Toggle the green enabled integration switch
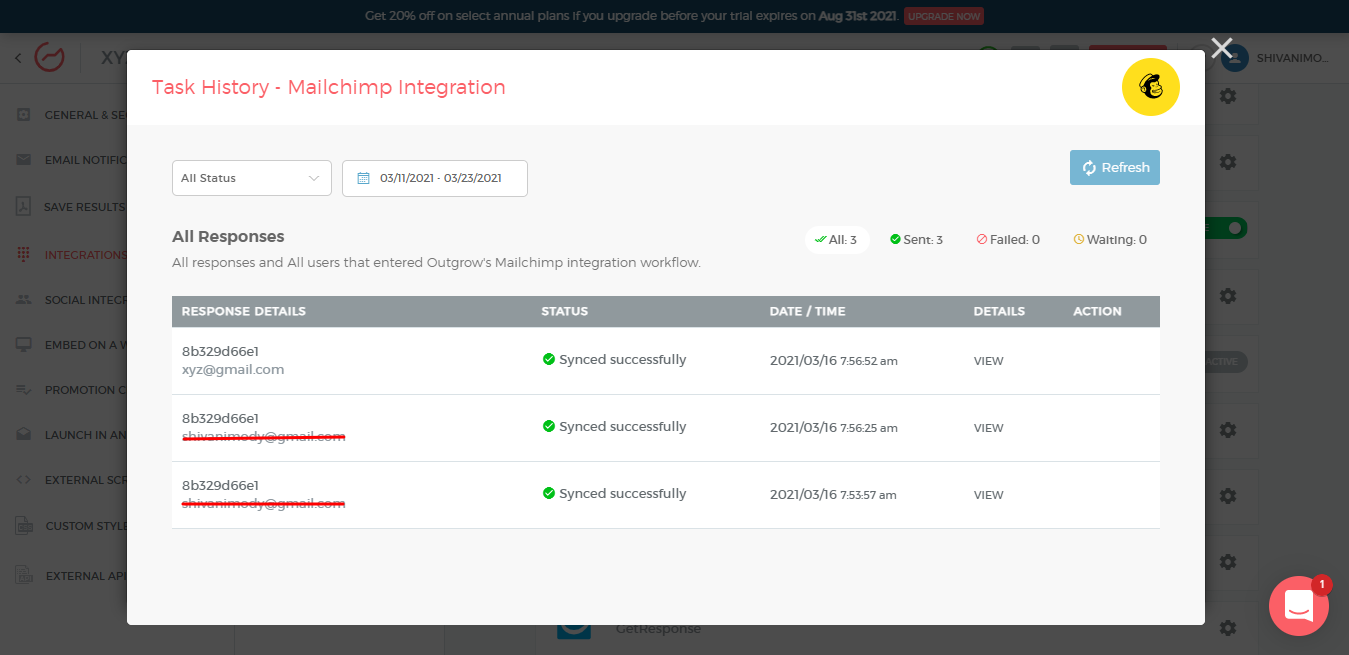This screenshot has width=1349, height=655. [1226, 228]
